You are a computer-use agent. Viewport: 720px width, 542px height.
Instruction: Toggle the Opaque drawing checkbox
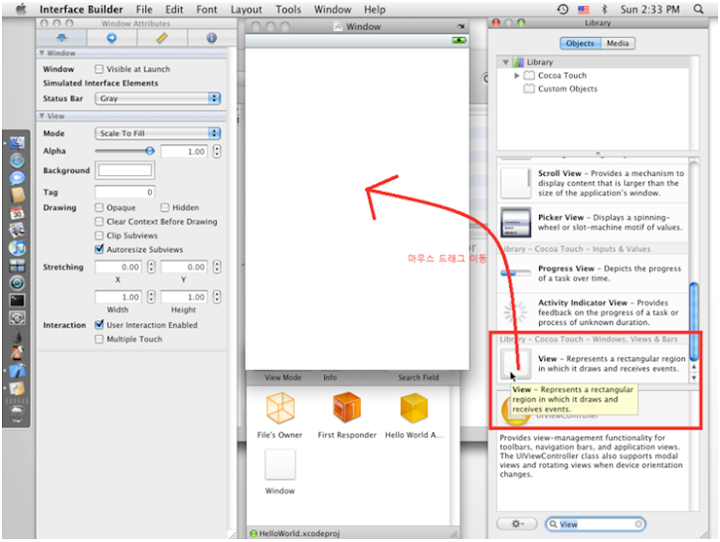point(99,208)
